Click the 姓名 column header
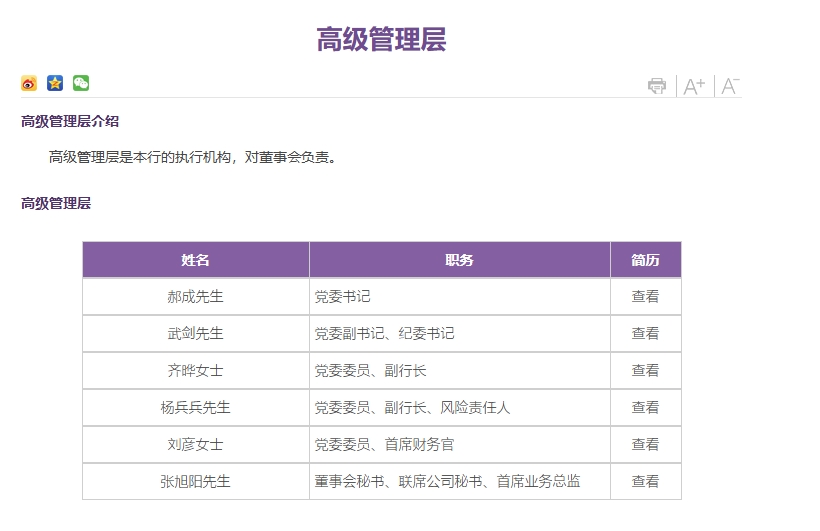Viewport: 820px width, 531px height. coord(195,260)
